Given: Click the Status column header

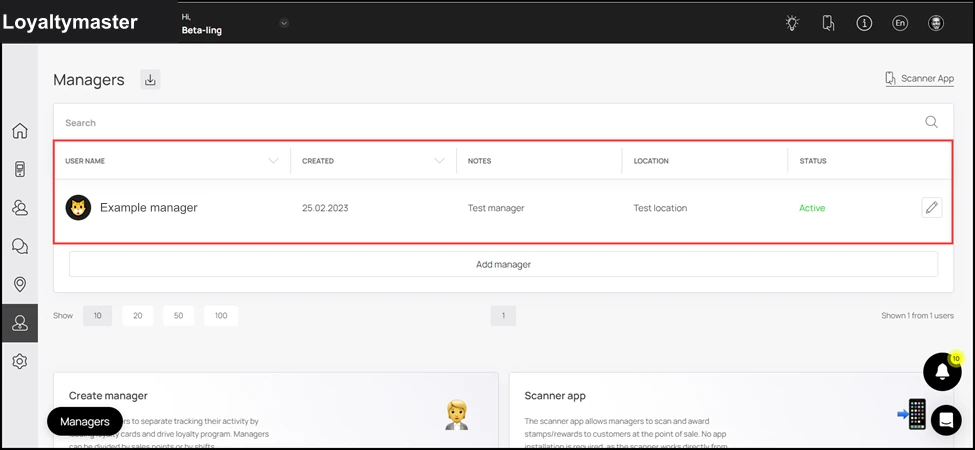Looking at the screenshot, I should click(x=813, y=161).
